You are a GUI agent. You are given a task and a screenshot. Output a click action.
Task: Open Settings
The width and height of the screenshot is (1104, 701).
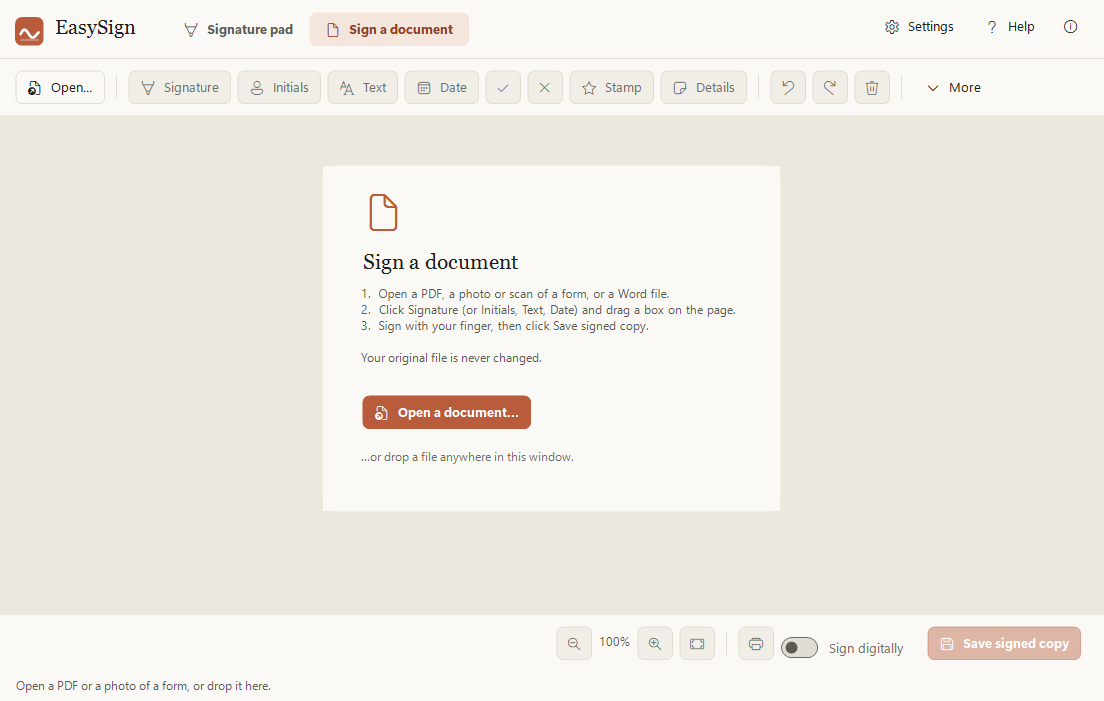point(919,27)
